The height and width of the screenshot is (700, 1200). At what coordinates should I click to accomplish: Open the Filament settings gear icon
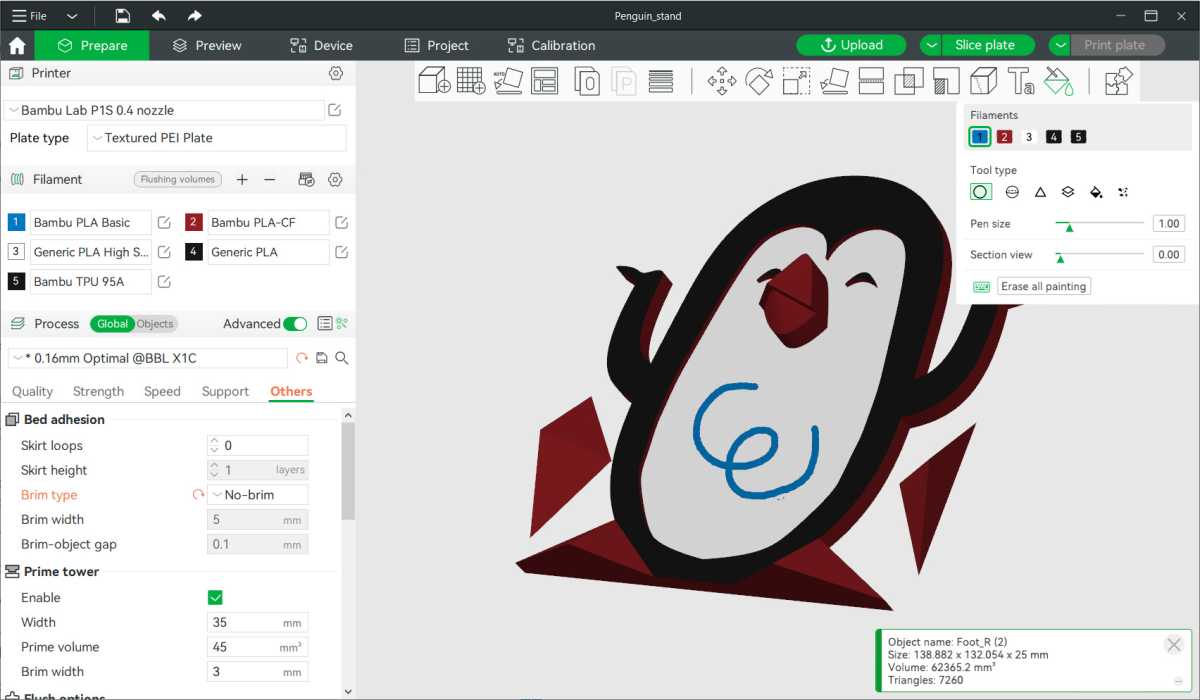336,179
